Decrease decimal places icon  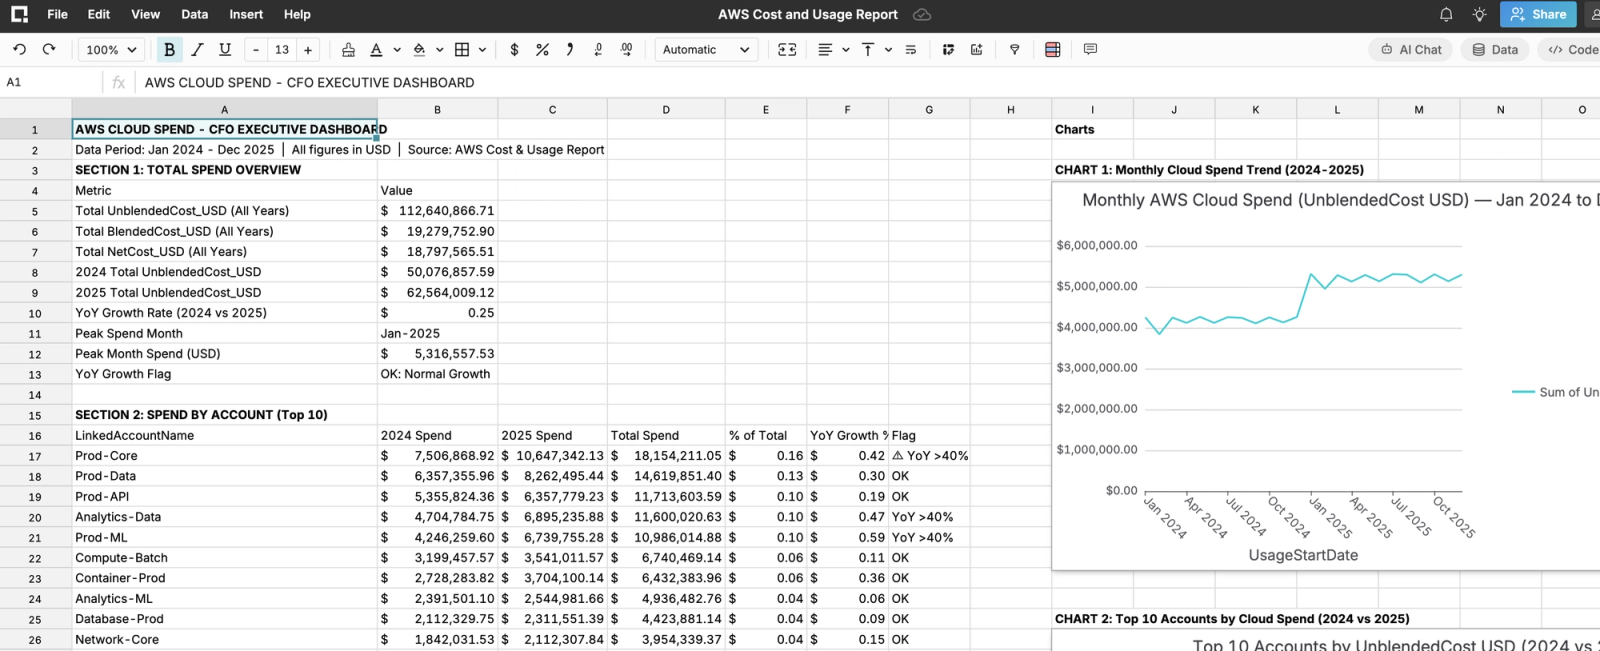click(598, 49)
